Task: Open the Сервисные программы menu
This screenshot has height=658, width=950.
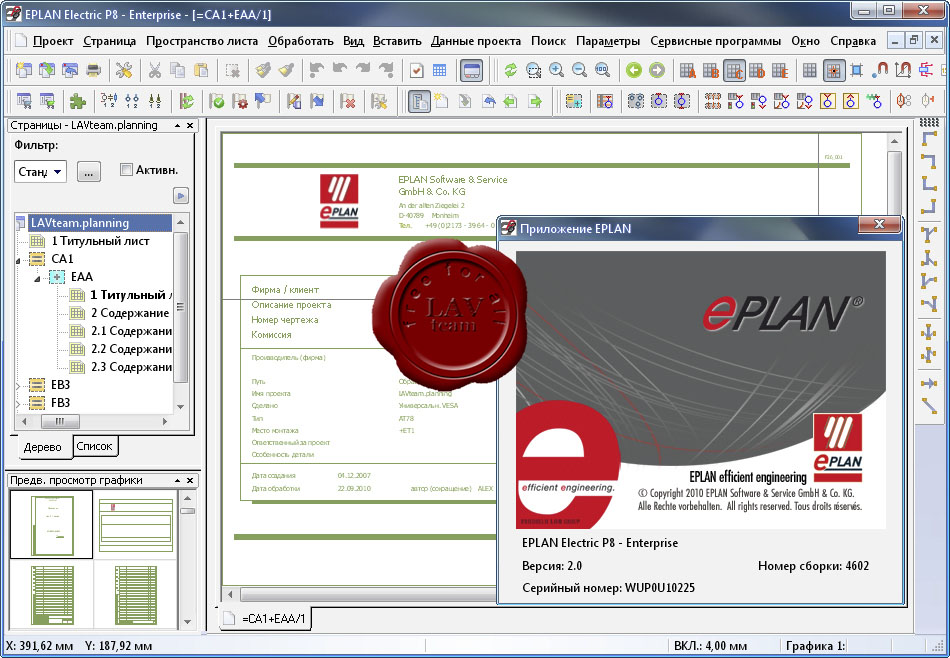Action: pos(716,41)
